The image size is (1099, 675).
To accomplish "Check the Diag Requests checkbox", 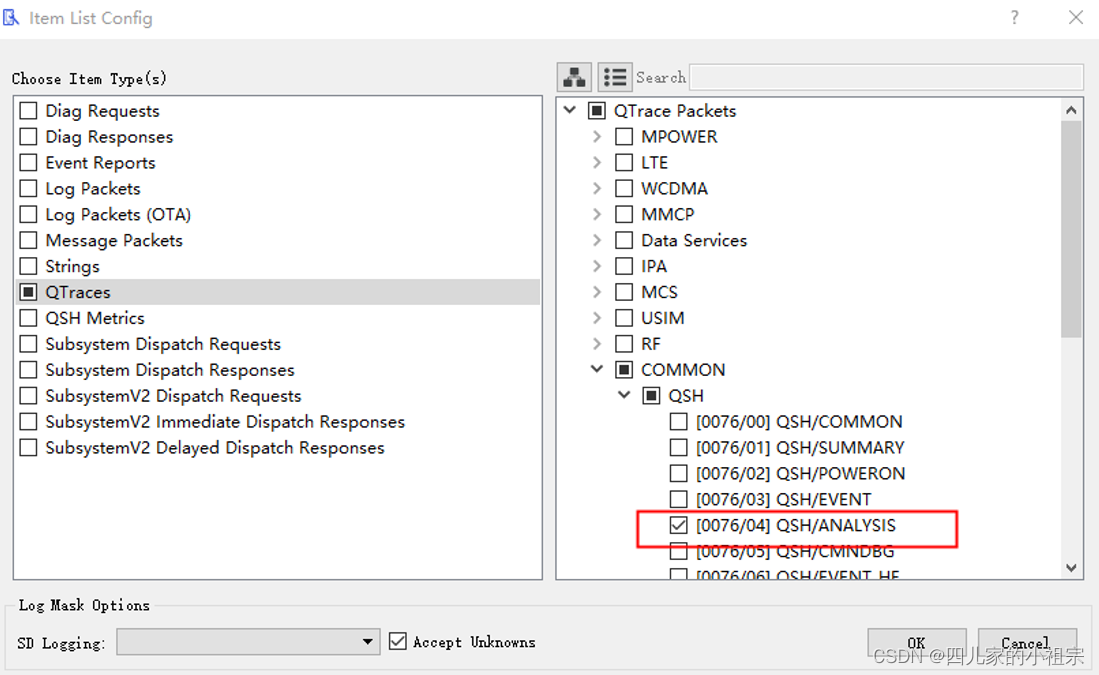I will point(29,111).
